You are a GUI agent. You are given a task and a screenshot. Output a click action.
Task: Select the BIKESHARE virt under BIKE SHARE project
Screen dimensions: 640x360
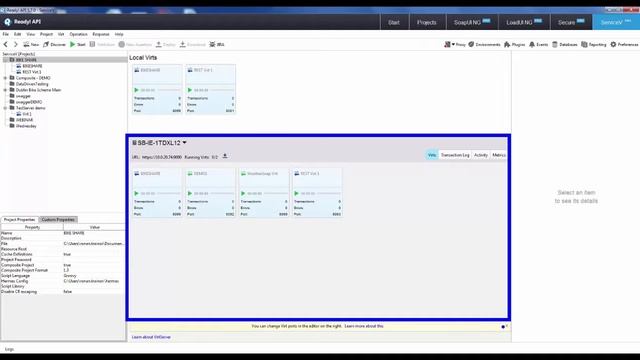pyautogui.click(x=32, y=66)
